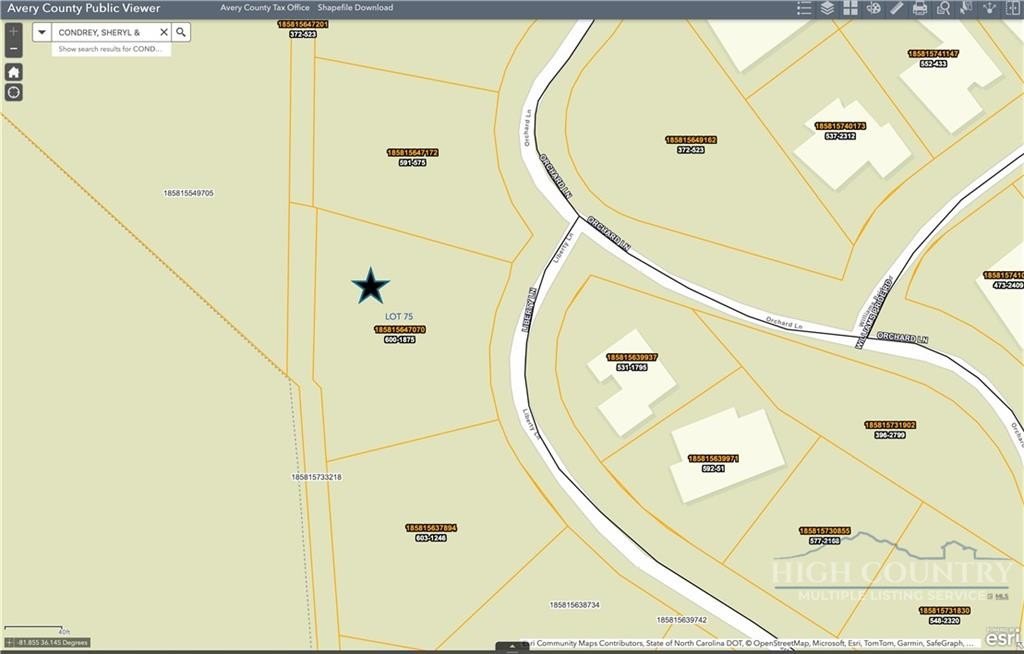The width and height of the screenshot is (1024, 654).
Task: Select parcel label 185815730855
Action: point(825,531)
